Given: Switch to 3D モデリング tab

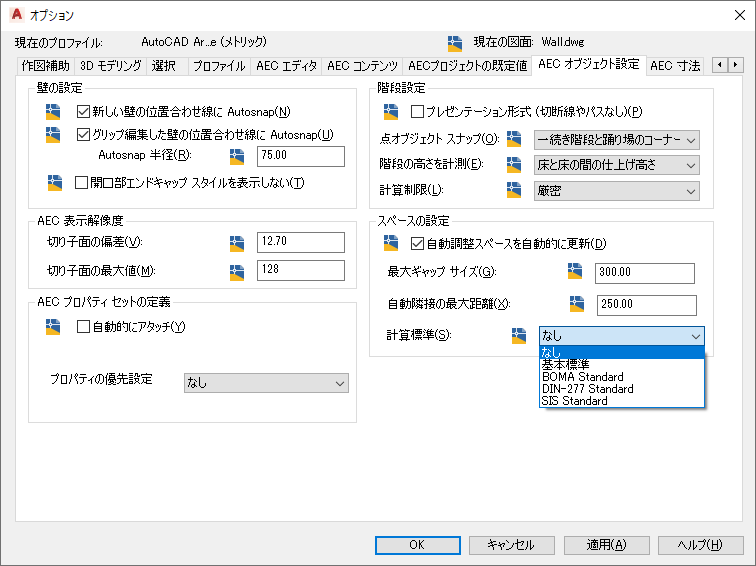Looking at the screenshot, I should [110, 66].
